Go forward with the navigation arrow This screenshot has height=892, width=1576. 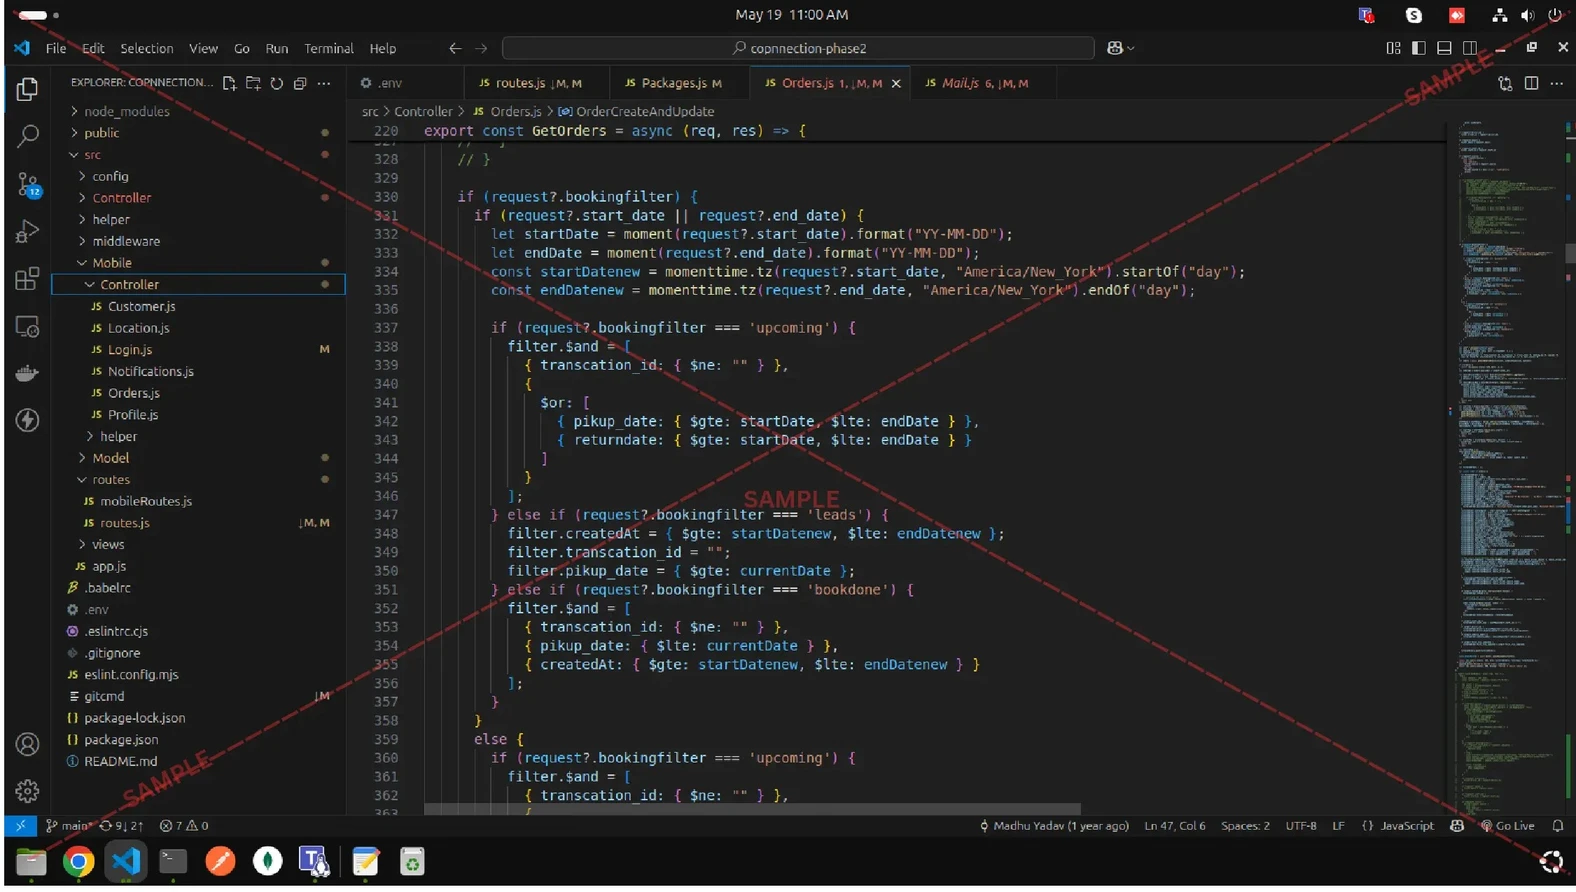(x=481, y=48)
